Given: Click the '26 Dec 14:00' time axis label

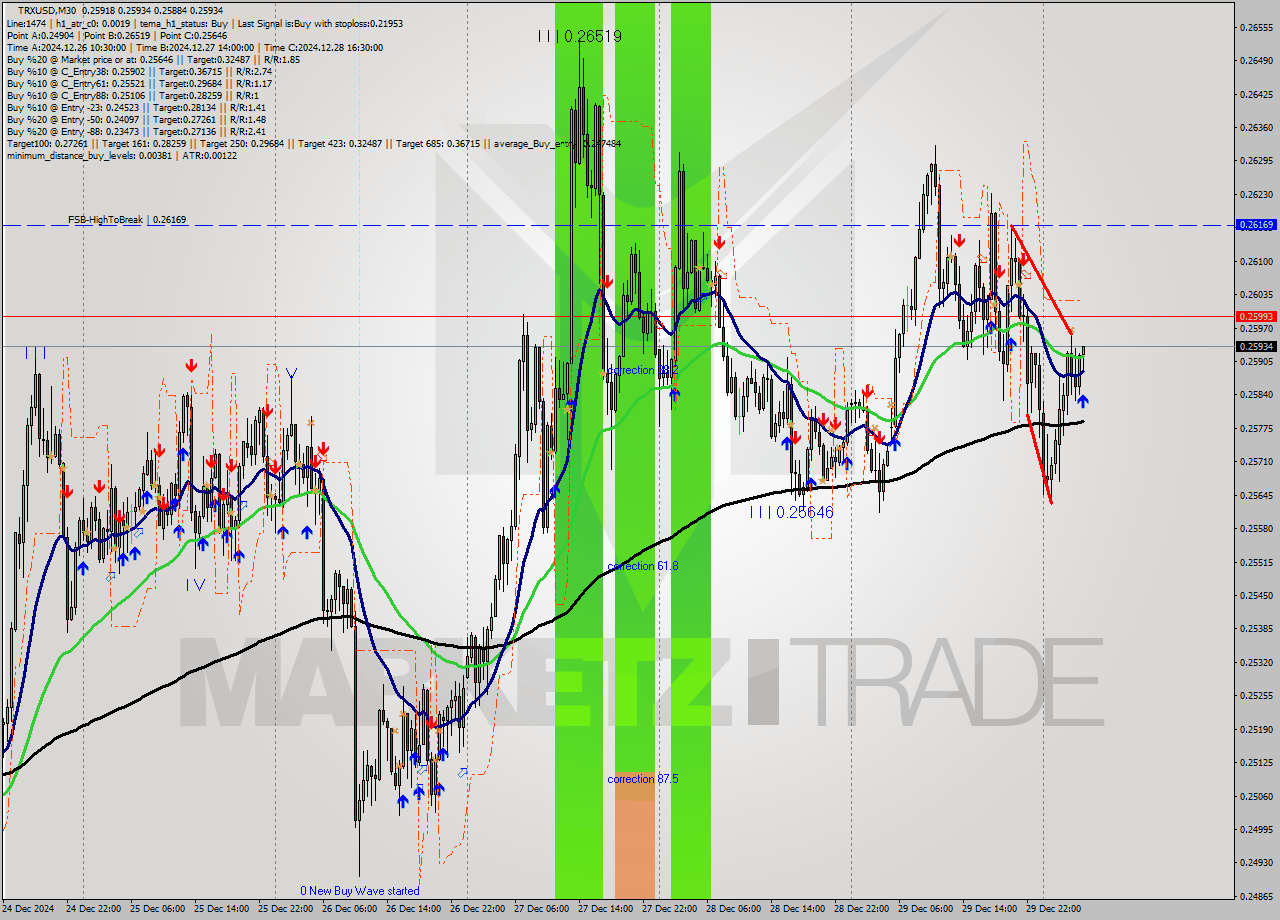Looking at the screenshot, I should click(413, 909).
